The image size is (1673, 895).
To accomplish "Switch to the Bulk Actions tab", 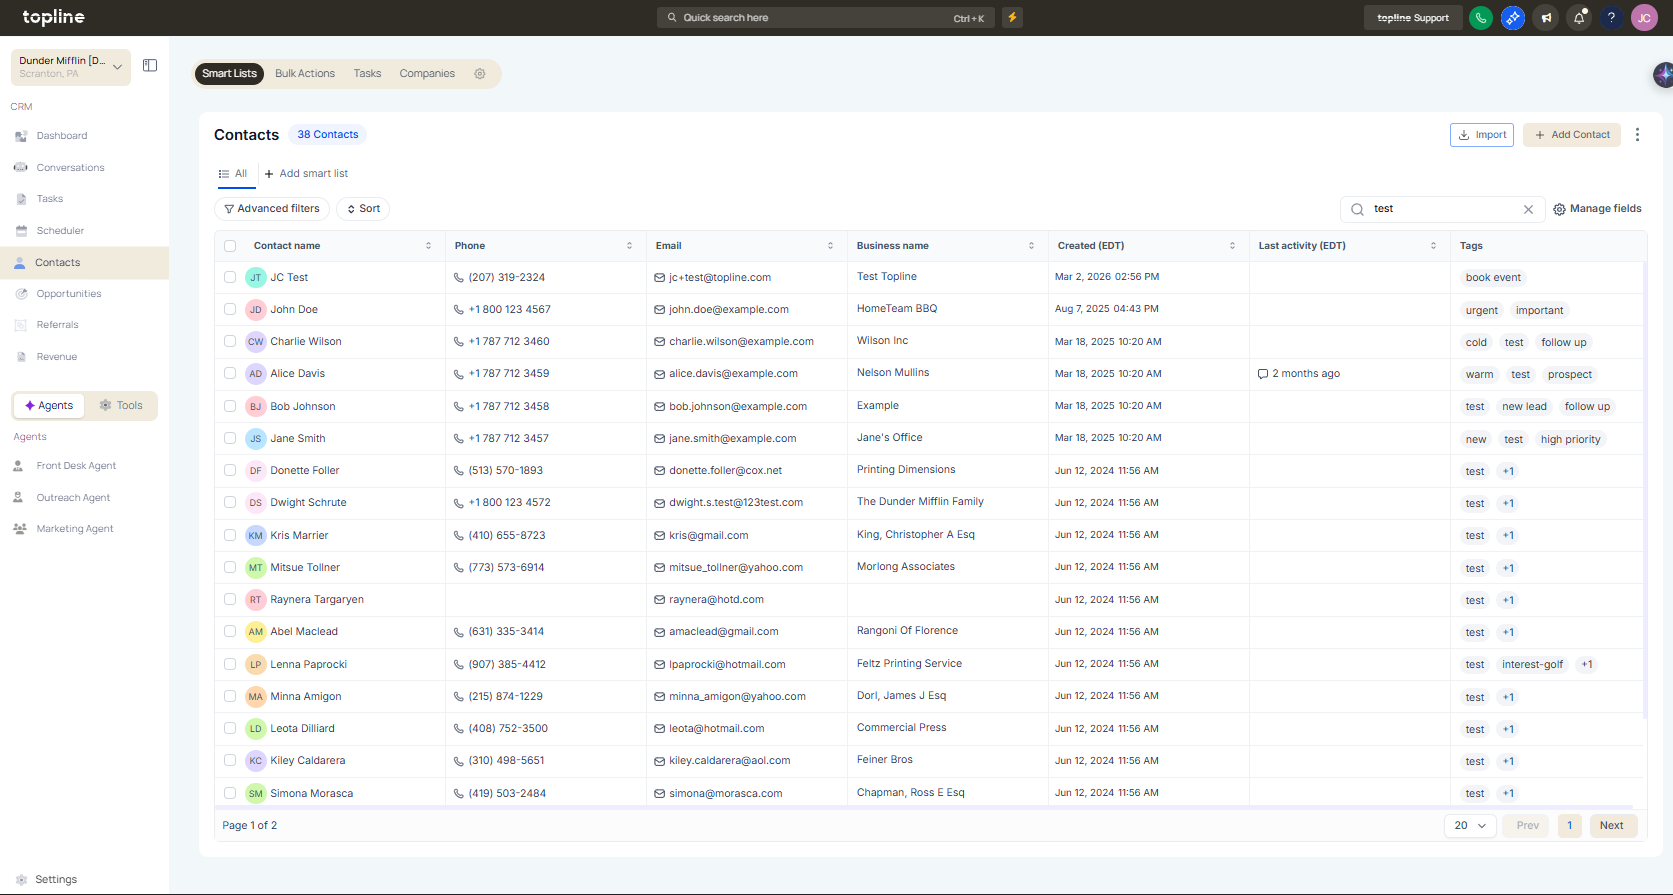I will point(305,74).
